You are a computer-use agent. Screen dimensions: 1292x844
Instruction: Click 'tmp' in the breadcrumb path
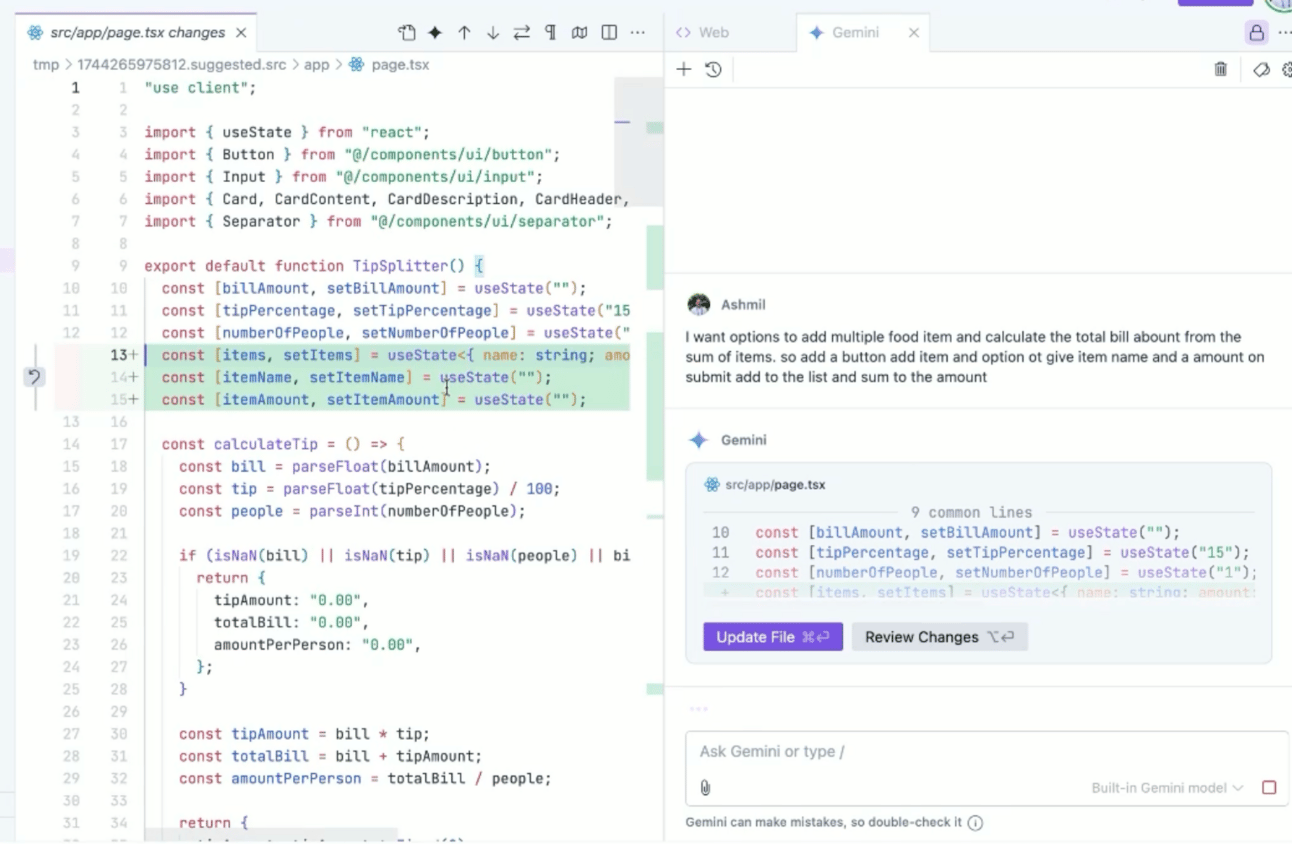(46, 64)
